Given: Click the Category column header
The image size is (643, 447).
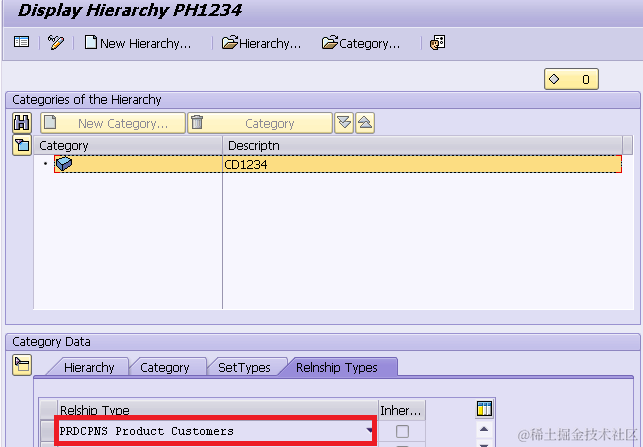Looking at the screenshot, I should pyautogui.click(x=128, y=146).
